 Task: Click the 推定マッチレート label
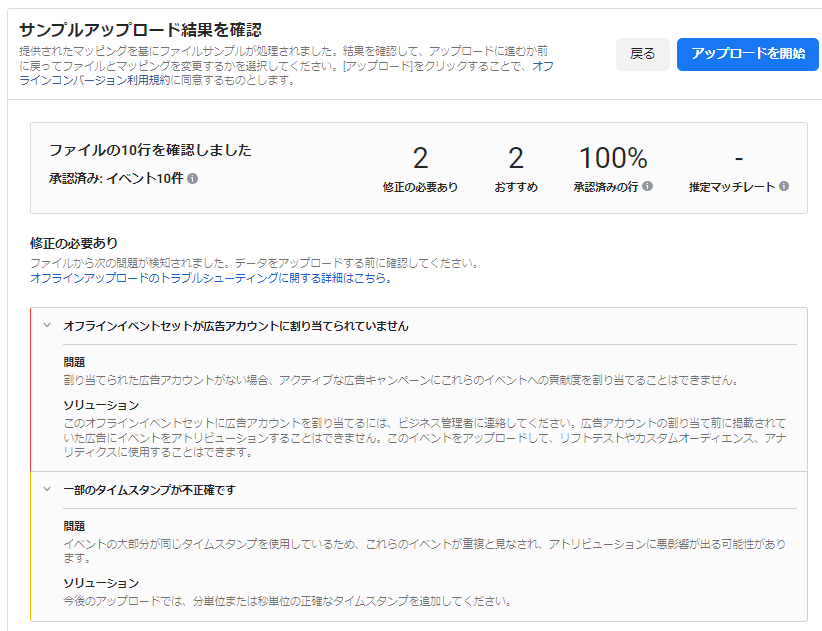732,187
